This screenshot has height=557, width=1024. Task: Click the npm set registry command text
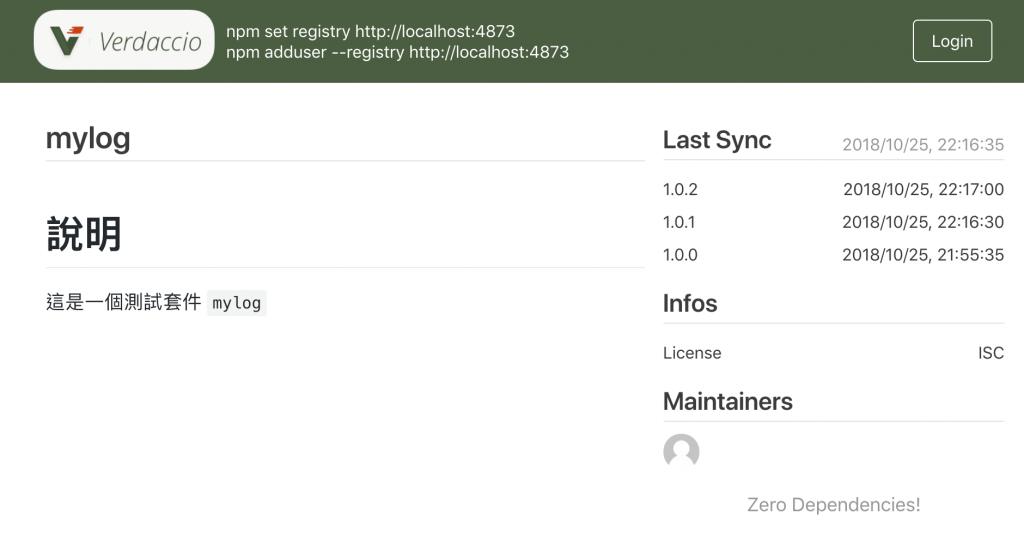click(370, 31)
